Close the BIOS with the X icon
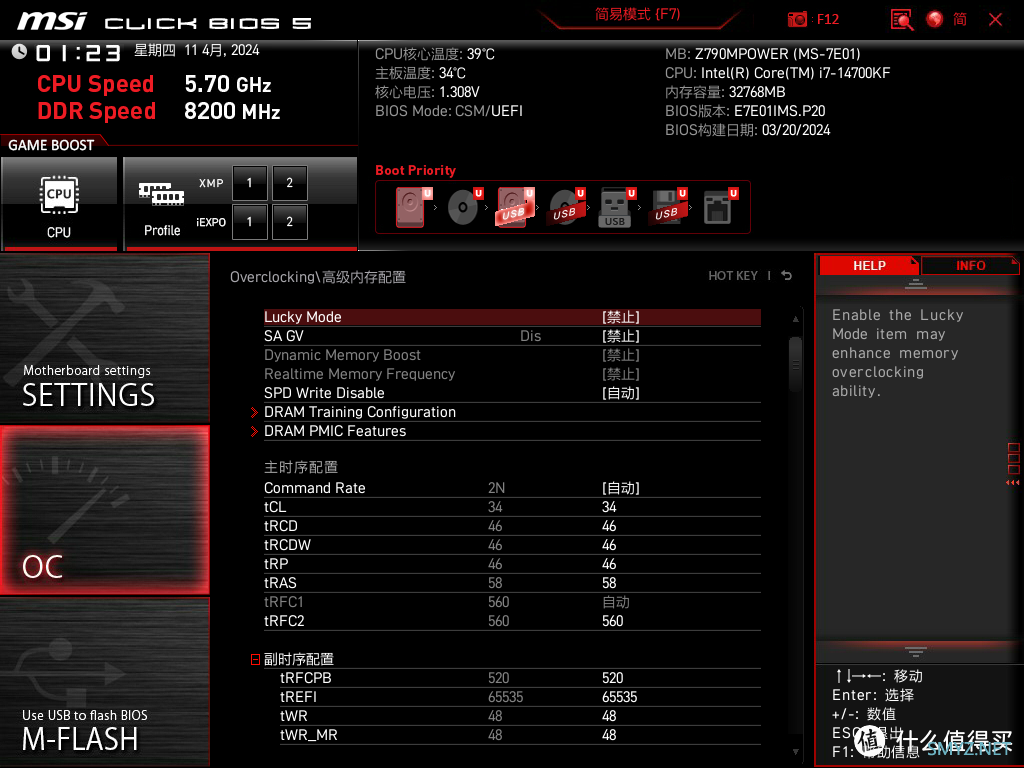 click(995, 20)
